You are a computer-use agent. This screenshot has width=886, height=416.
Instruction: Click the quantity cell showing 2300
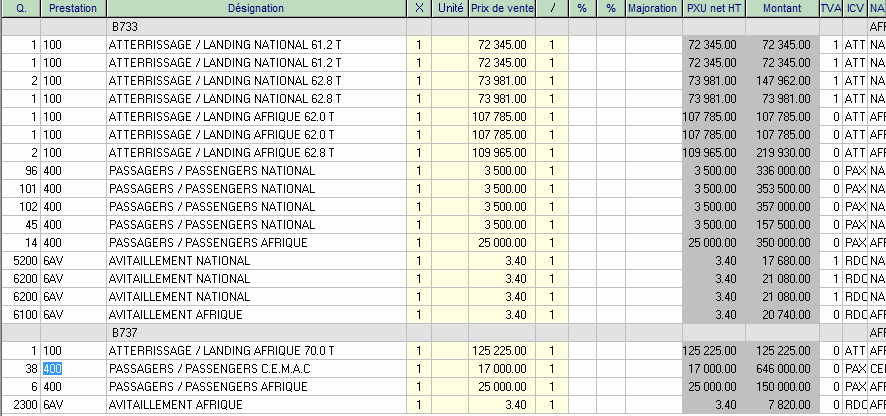pyautogui.click(x=21, y=404)
